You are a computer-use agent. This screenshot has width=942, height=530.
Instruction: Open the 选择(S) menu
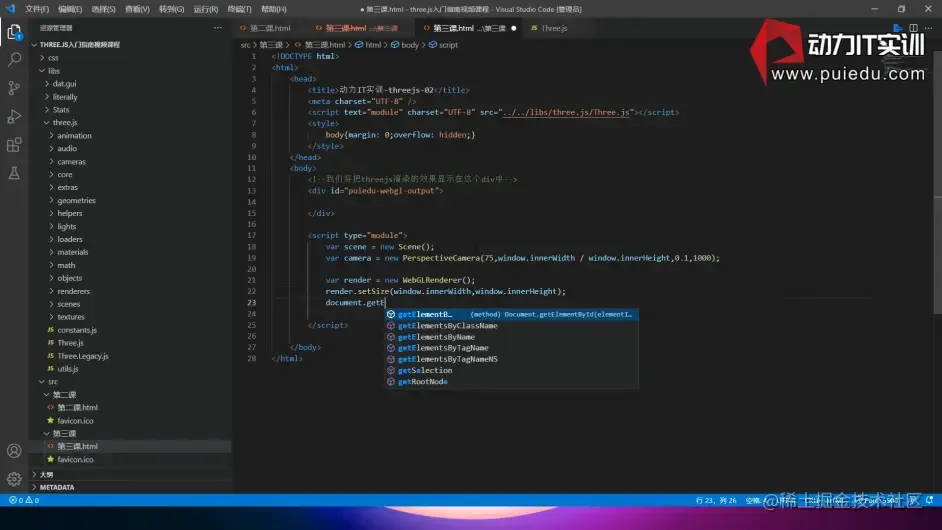[103, 9]
